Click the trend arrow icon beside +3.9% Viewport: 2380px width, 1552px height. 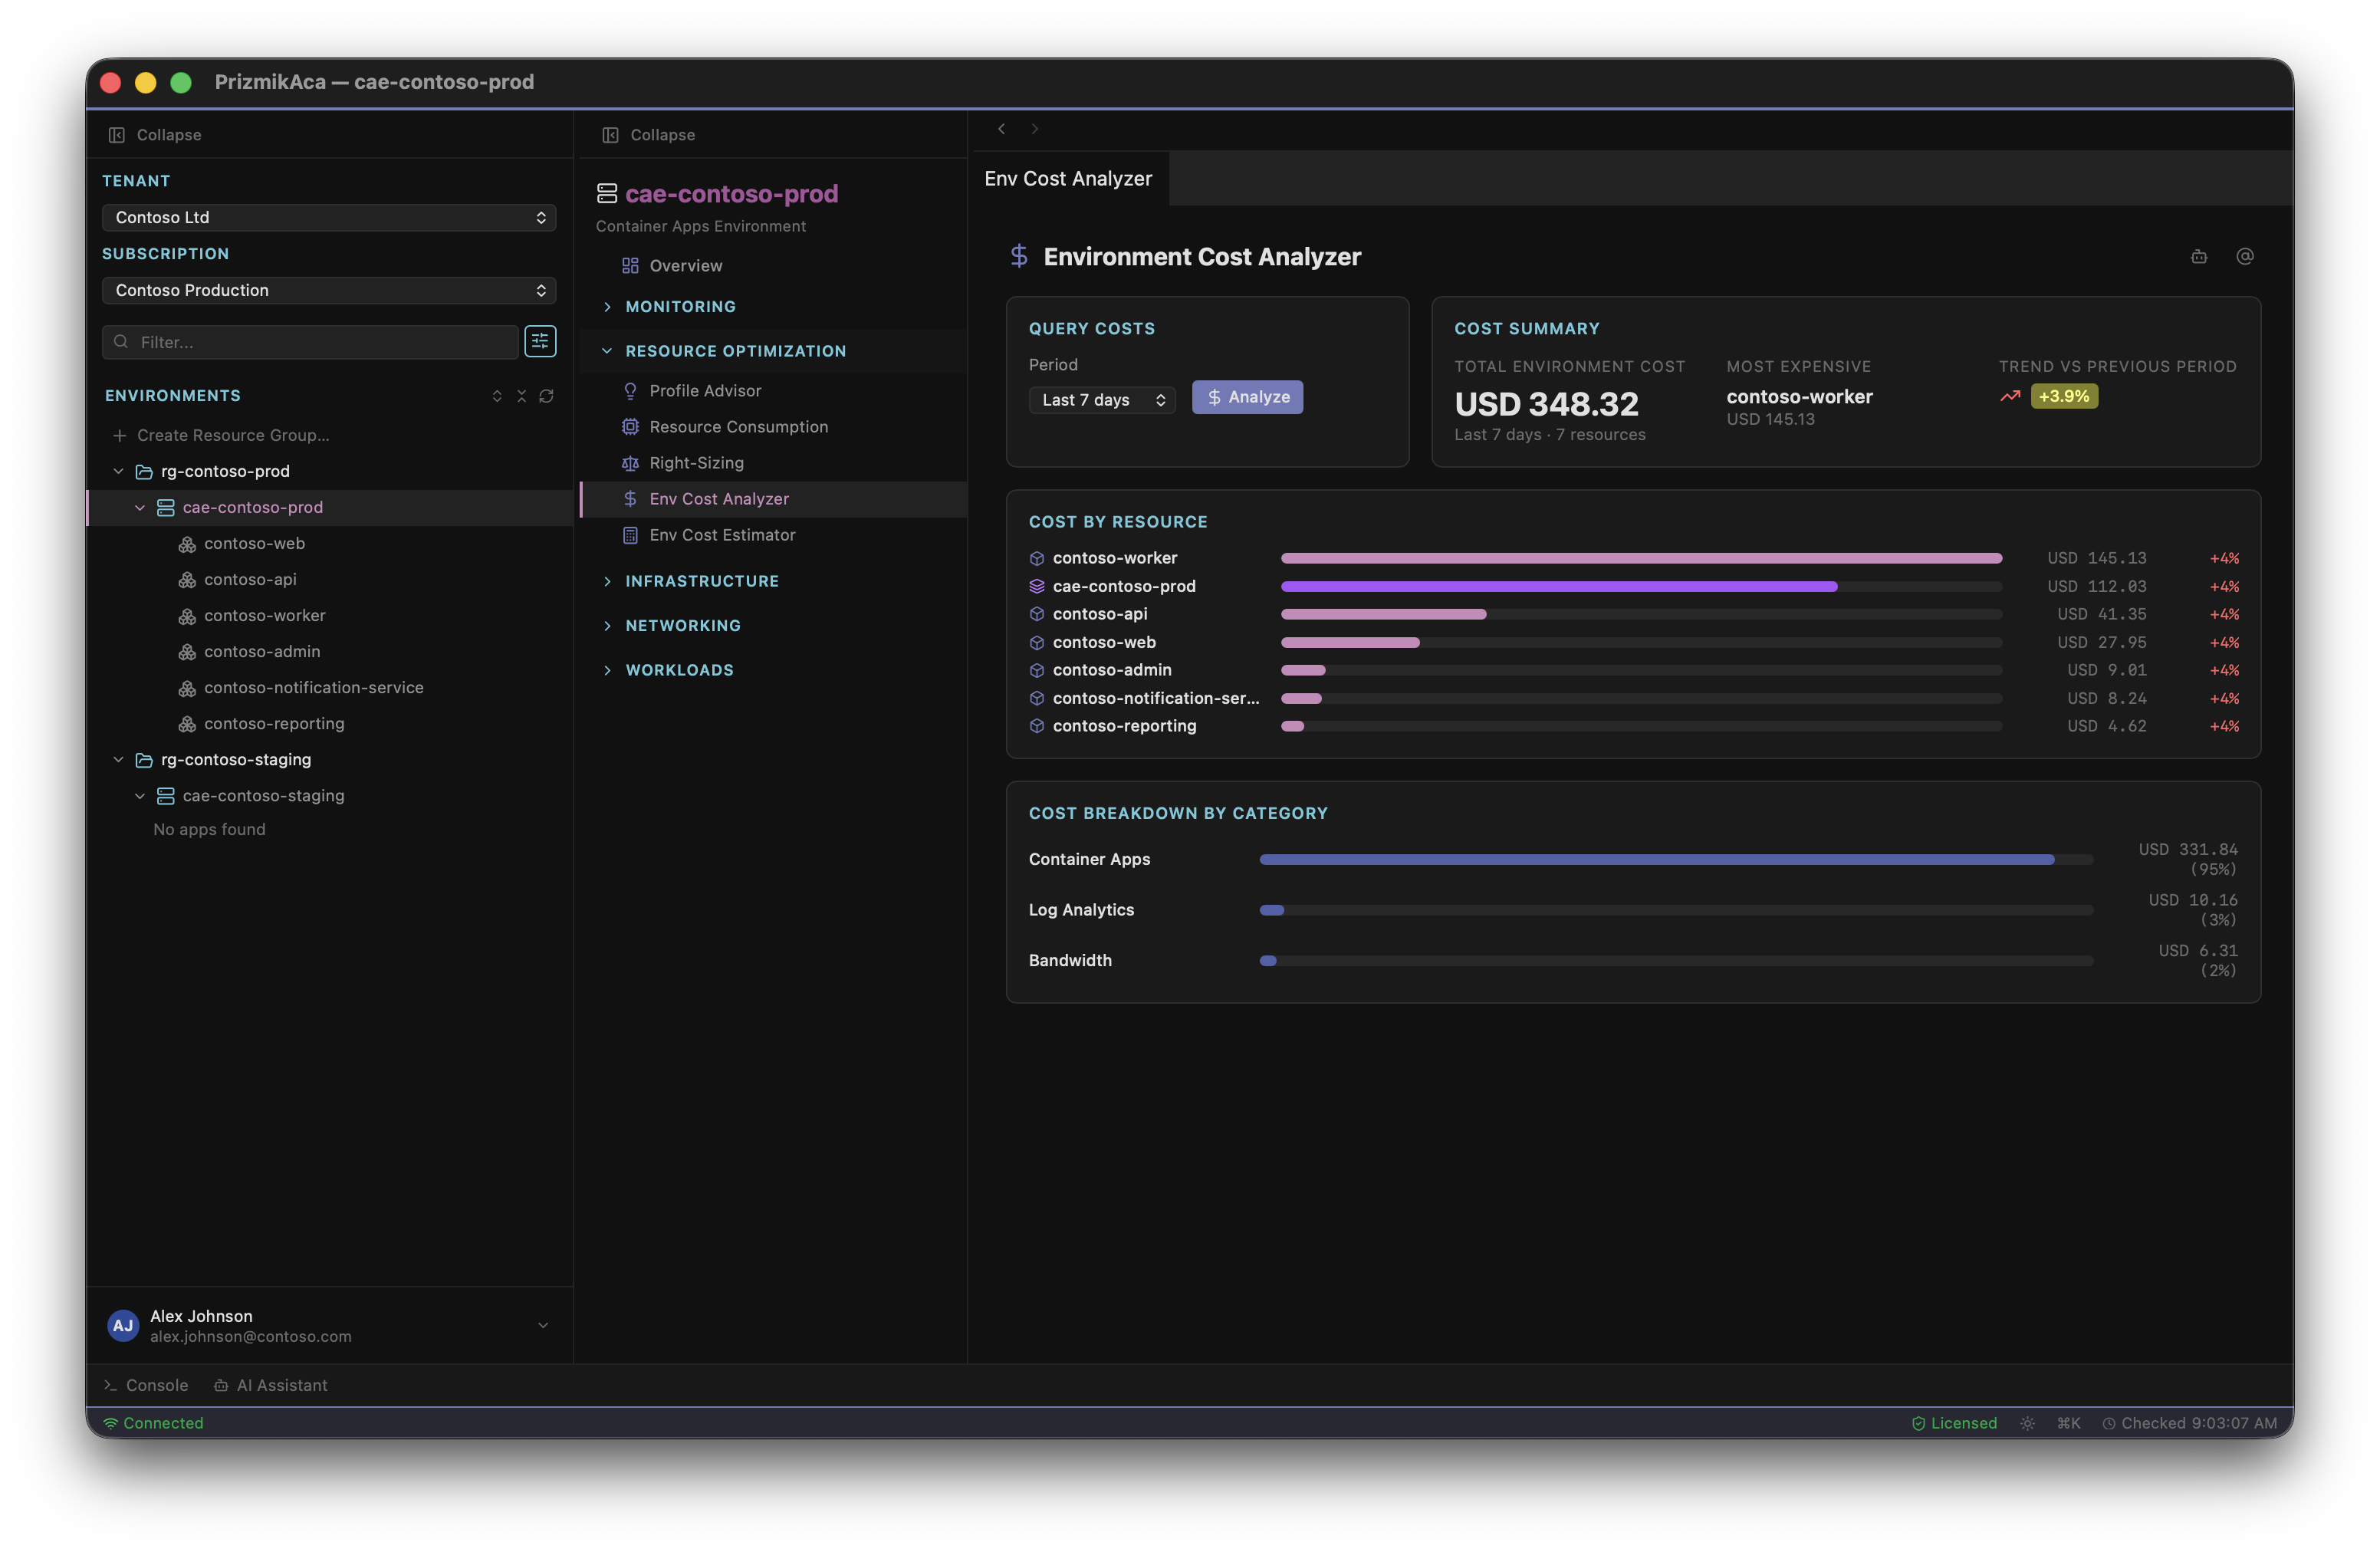(2010, 396)
